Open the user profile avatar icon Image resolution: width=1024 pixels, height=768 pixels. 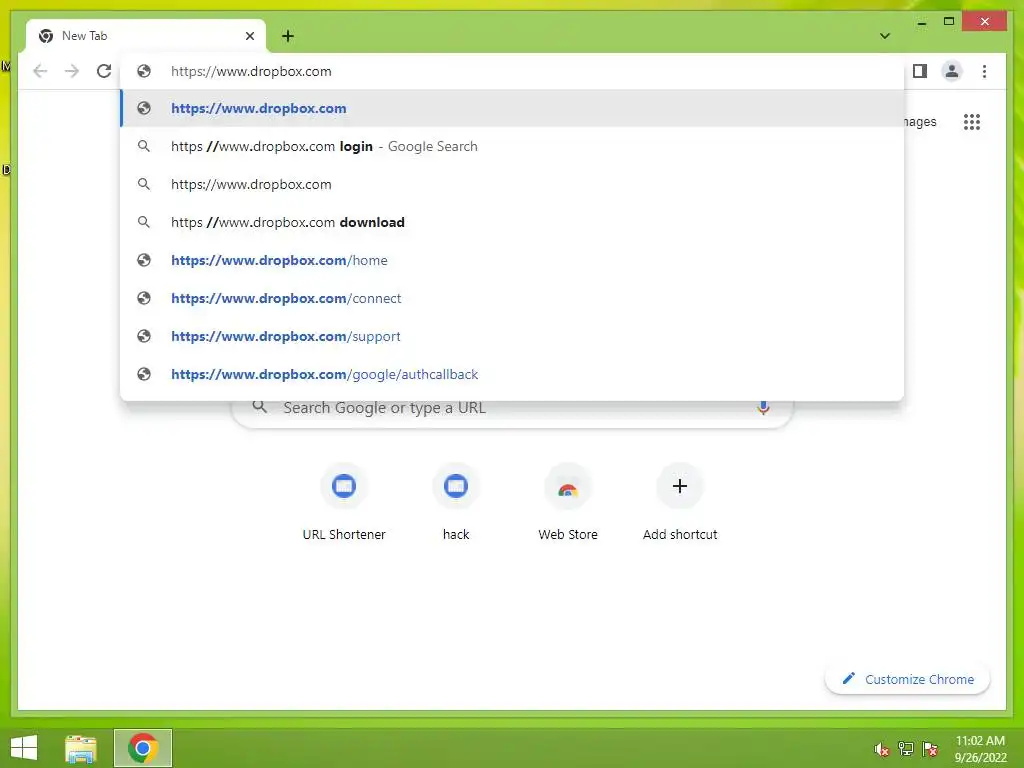click(x=952, y=71)
